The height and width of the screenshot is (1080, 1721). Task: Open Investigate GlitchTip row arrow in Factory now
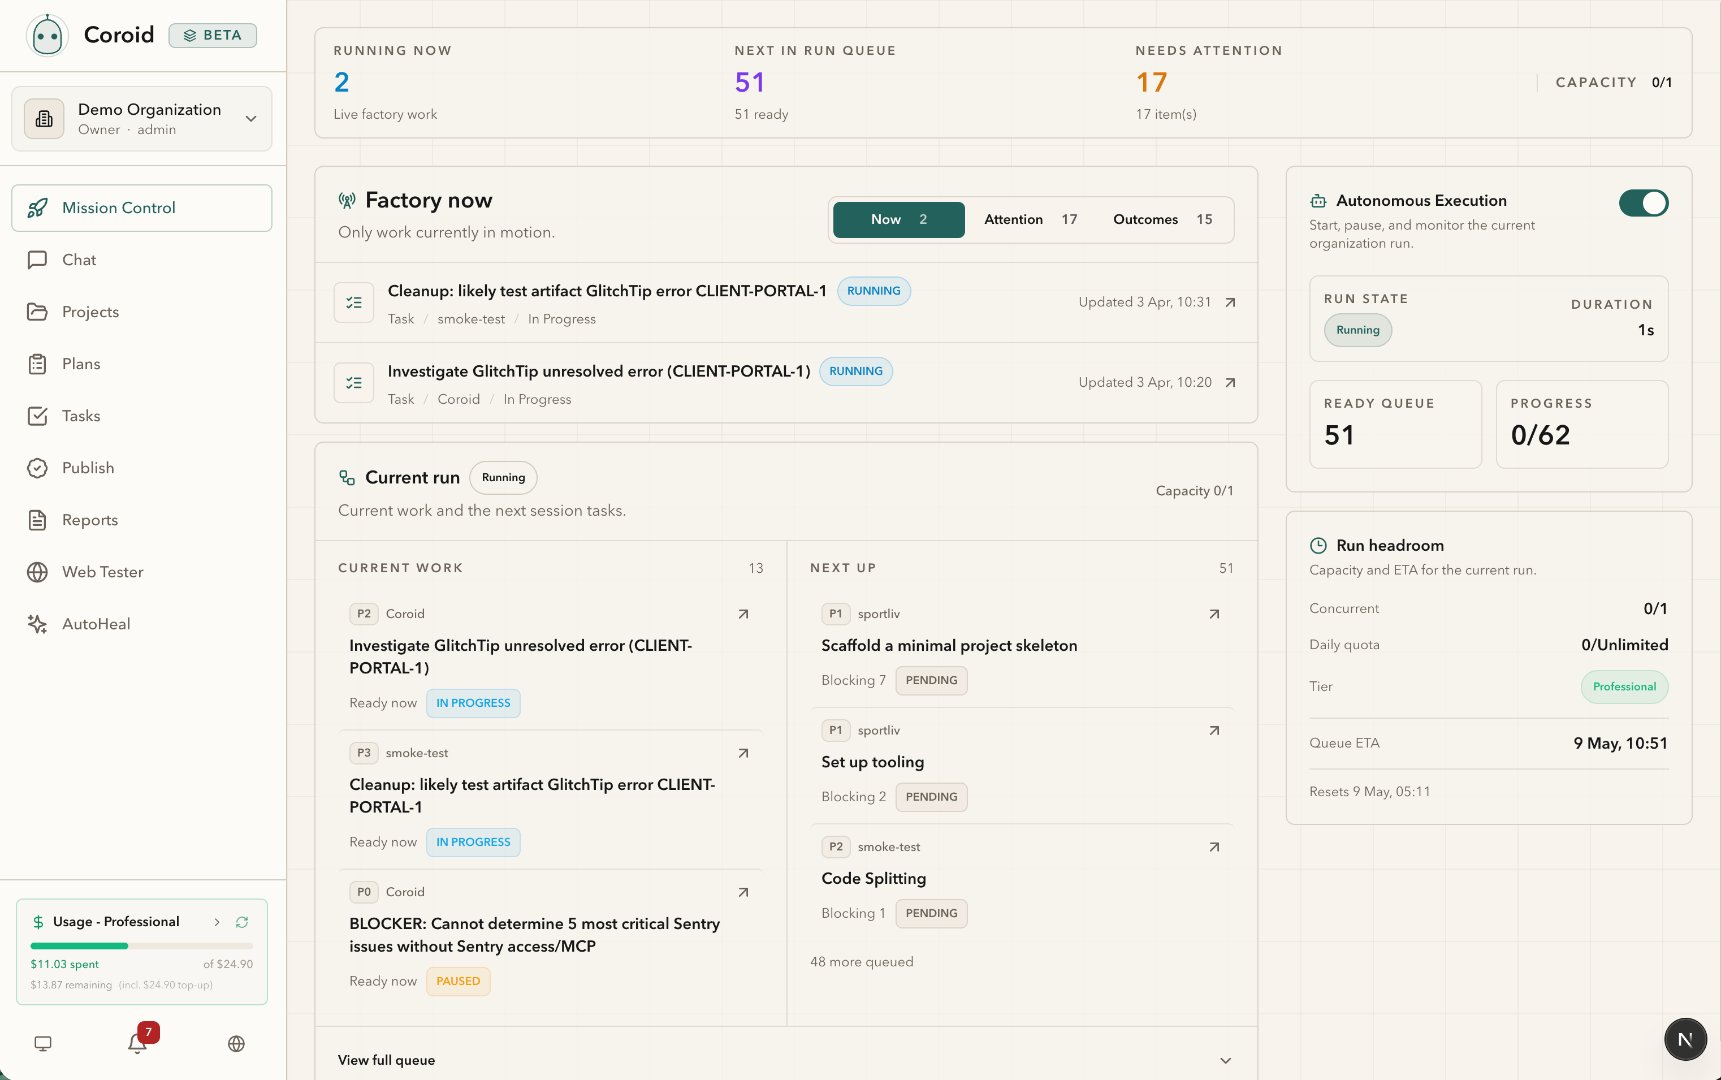(x=1230, y=382)
